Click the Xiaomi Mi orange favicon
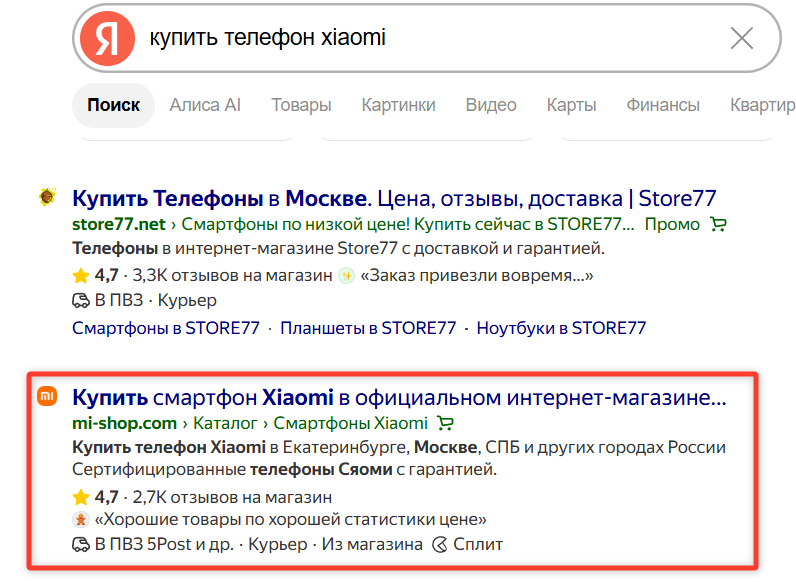 coord(47,396)
